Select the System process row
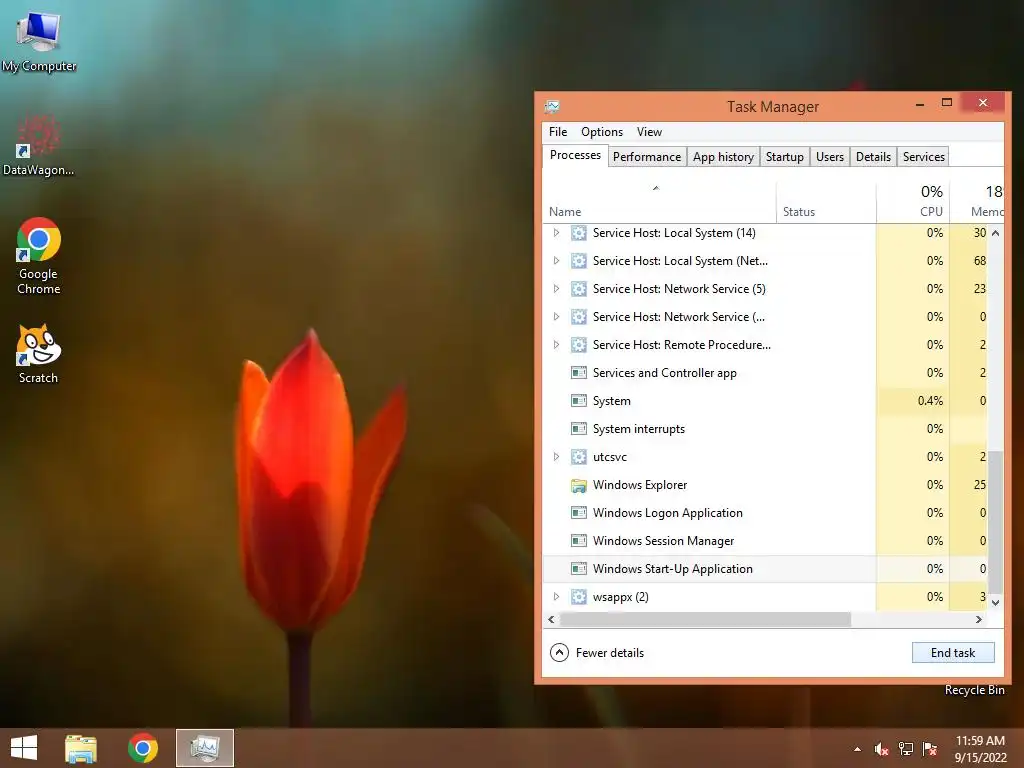Image resolution: width=1024 pixels, height=768 pixels. (x=765, y=401)
